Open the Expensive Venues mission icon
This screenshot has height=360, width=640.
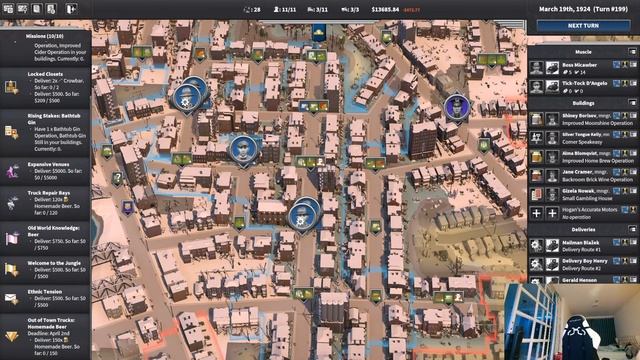[11, 171]
